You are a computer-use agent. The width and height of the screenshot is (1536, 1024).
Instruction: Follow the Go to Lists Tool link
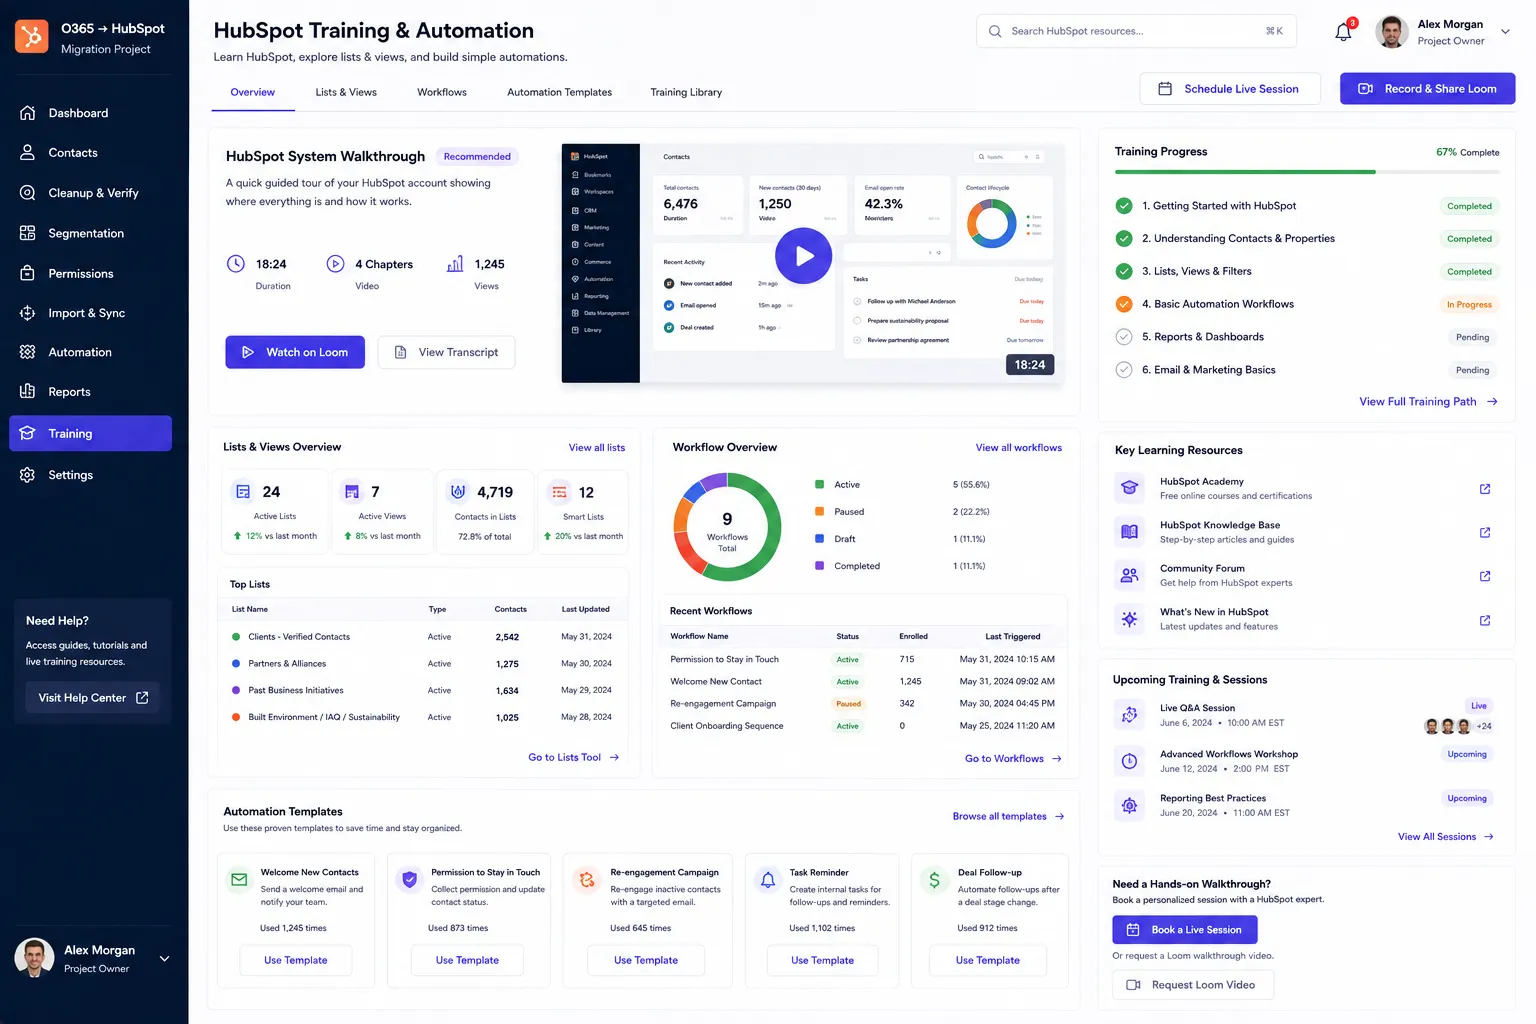pos(574,758)
